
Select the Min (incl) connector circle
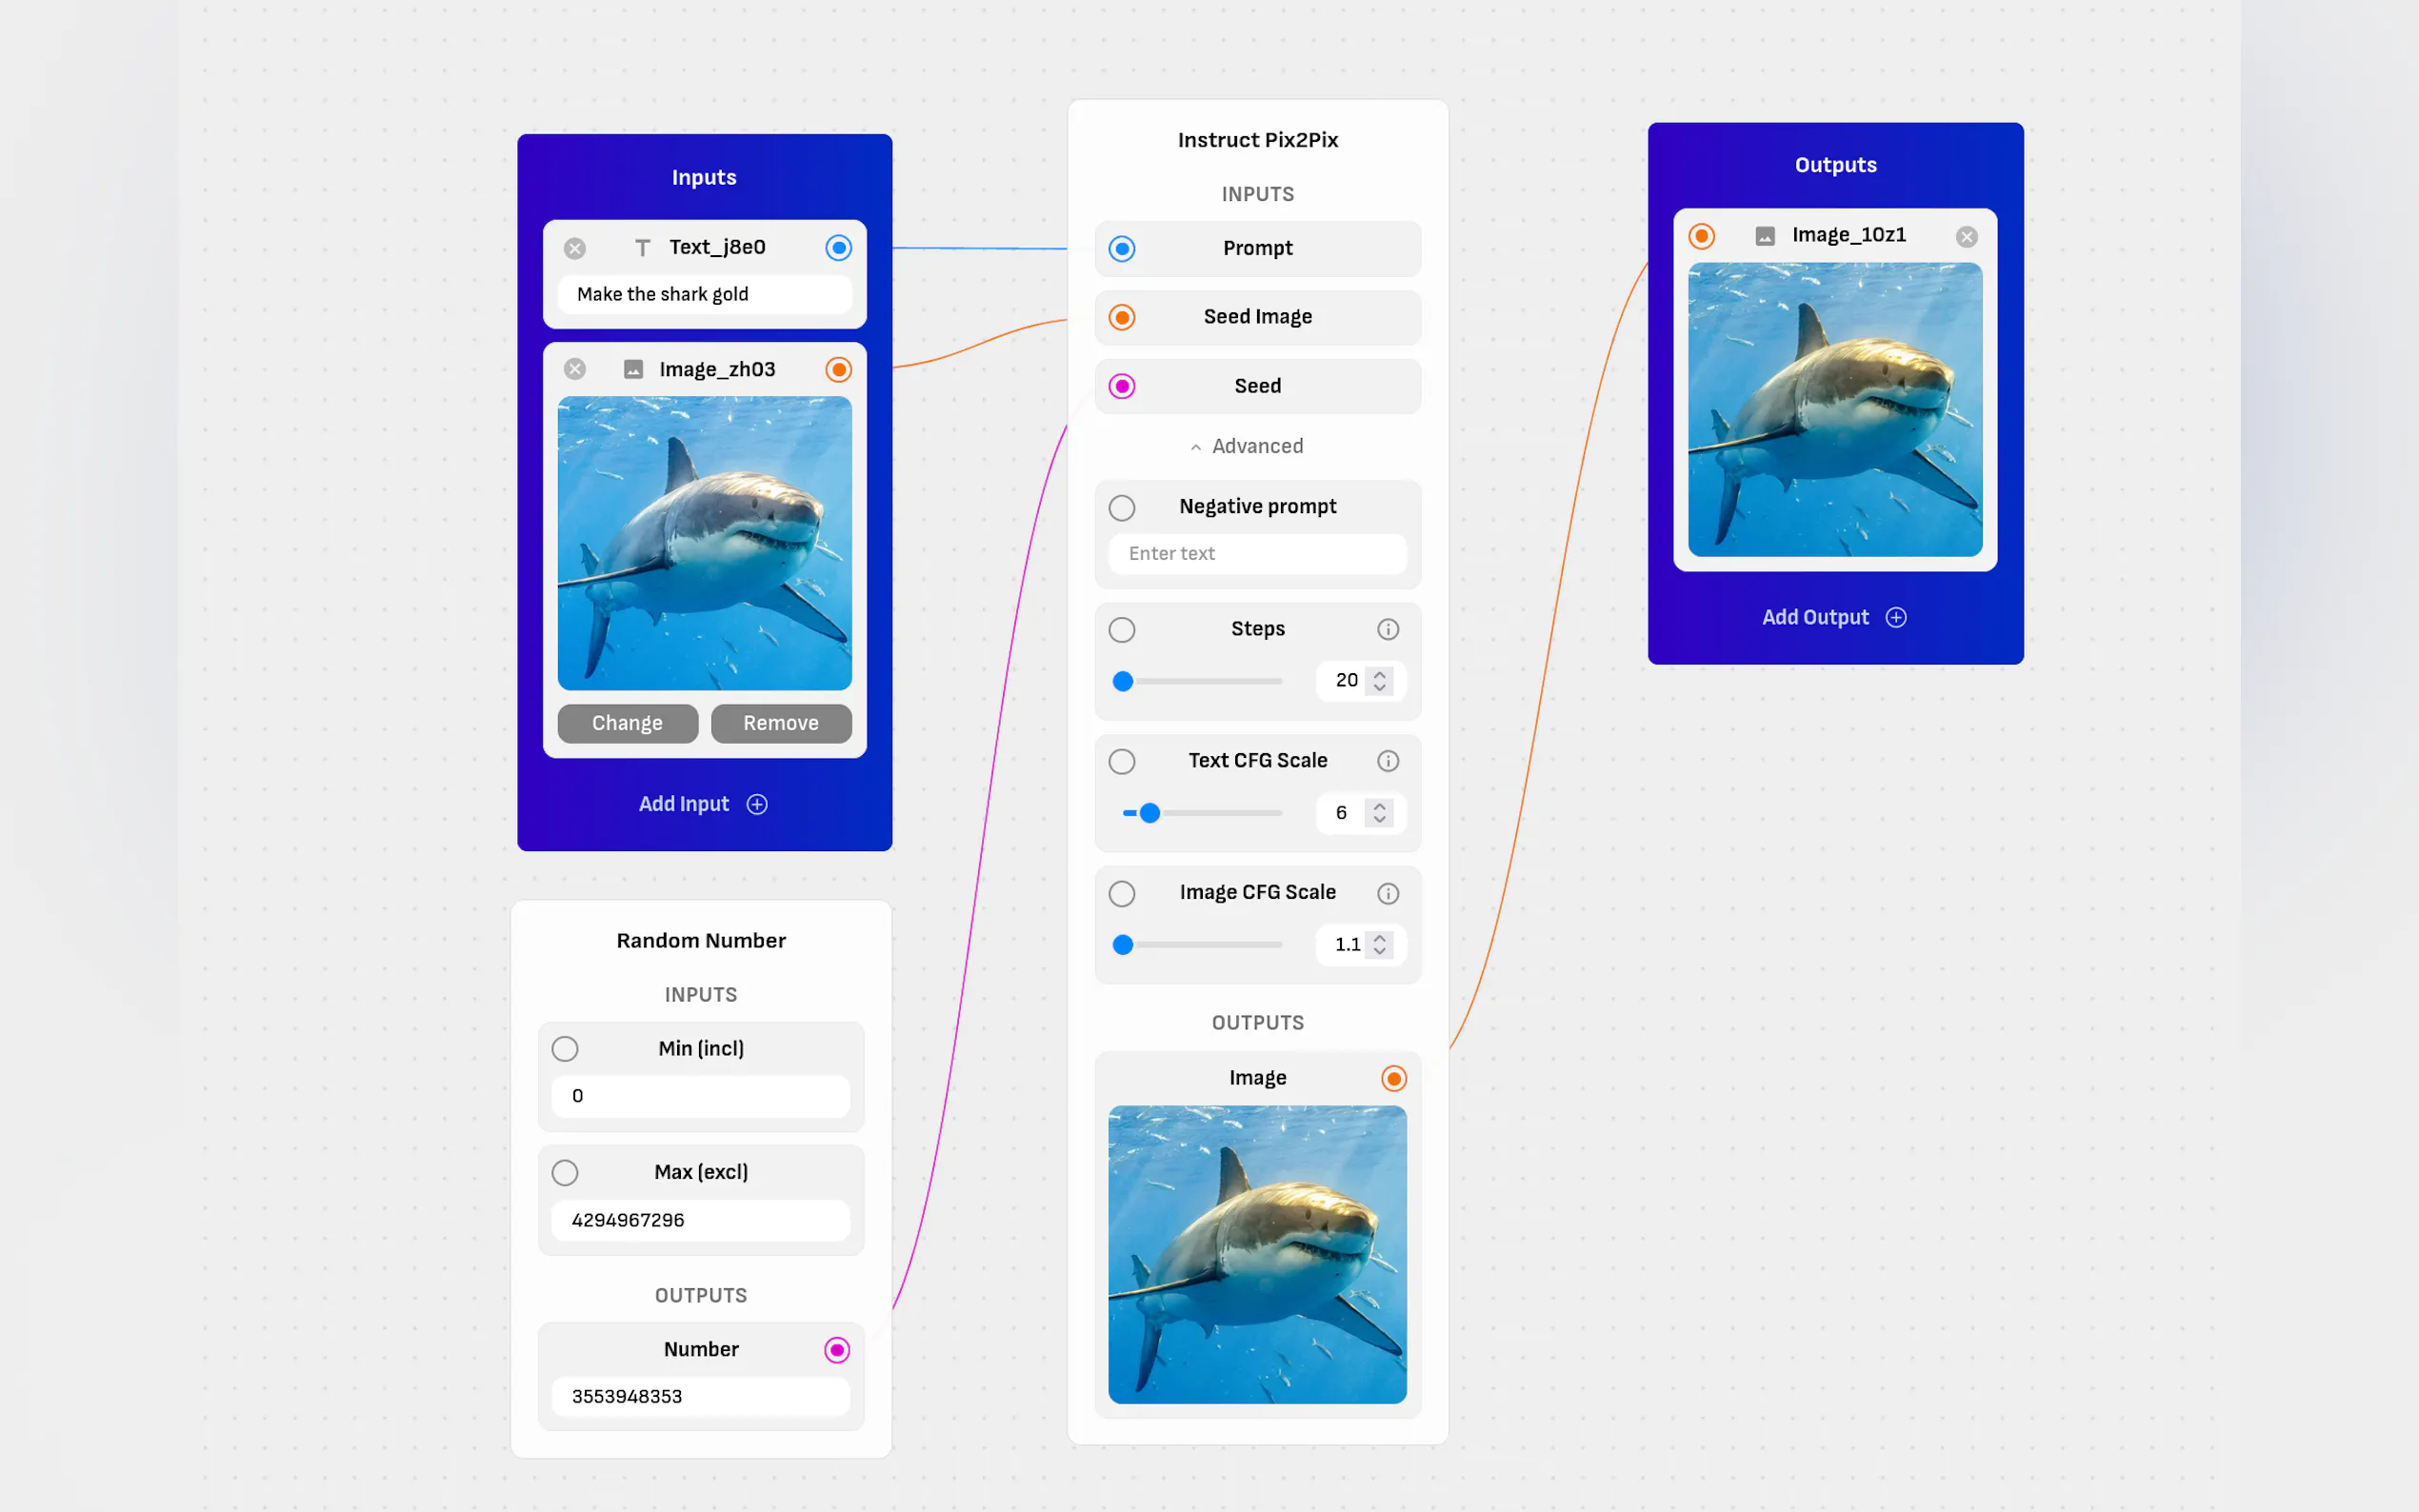(x=565, y=1049)
